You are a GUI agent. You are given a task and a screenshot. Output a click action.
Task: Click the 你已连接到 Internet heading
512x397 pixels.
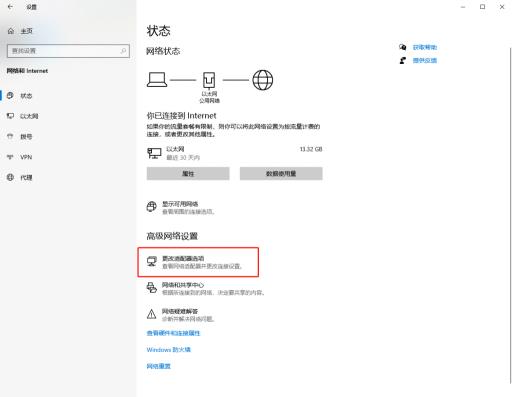pyautogui.click(x=181, y=116)
